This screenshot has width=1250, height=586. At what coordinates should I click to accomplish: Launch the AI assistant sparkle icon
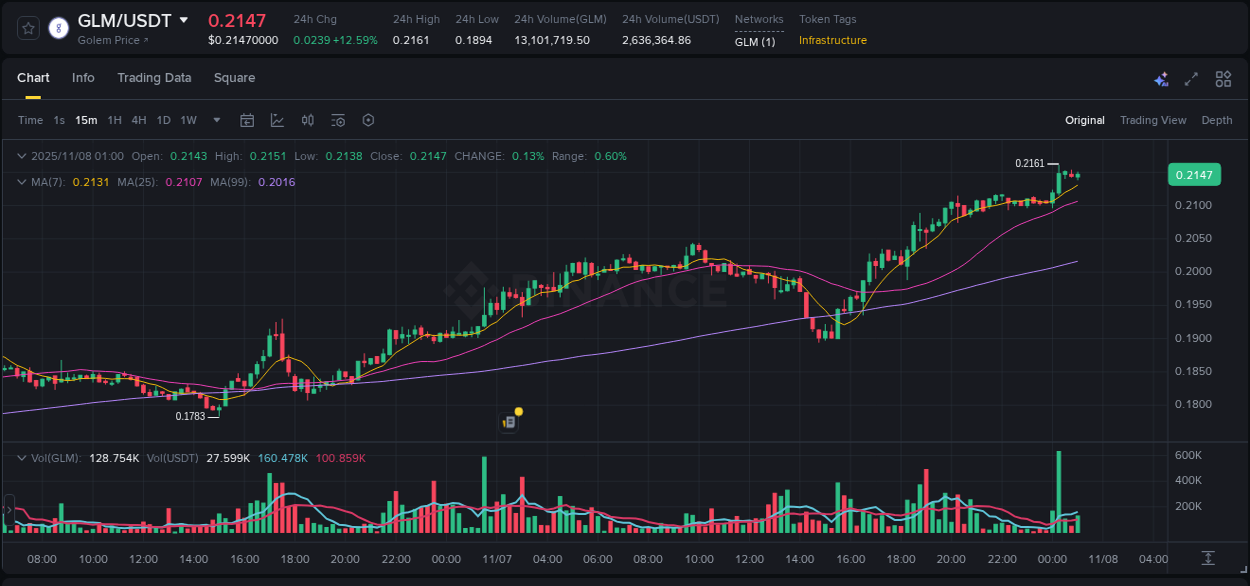coord(1161,78)
